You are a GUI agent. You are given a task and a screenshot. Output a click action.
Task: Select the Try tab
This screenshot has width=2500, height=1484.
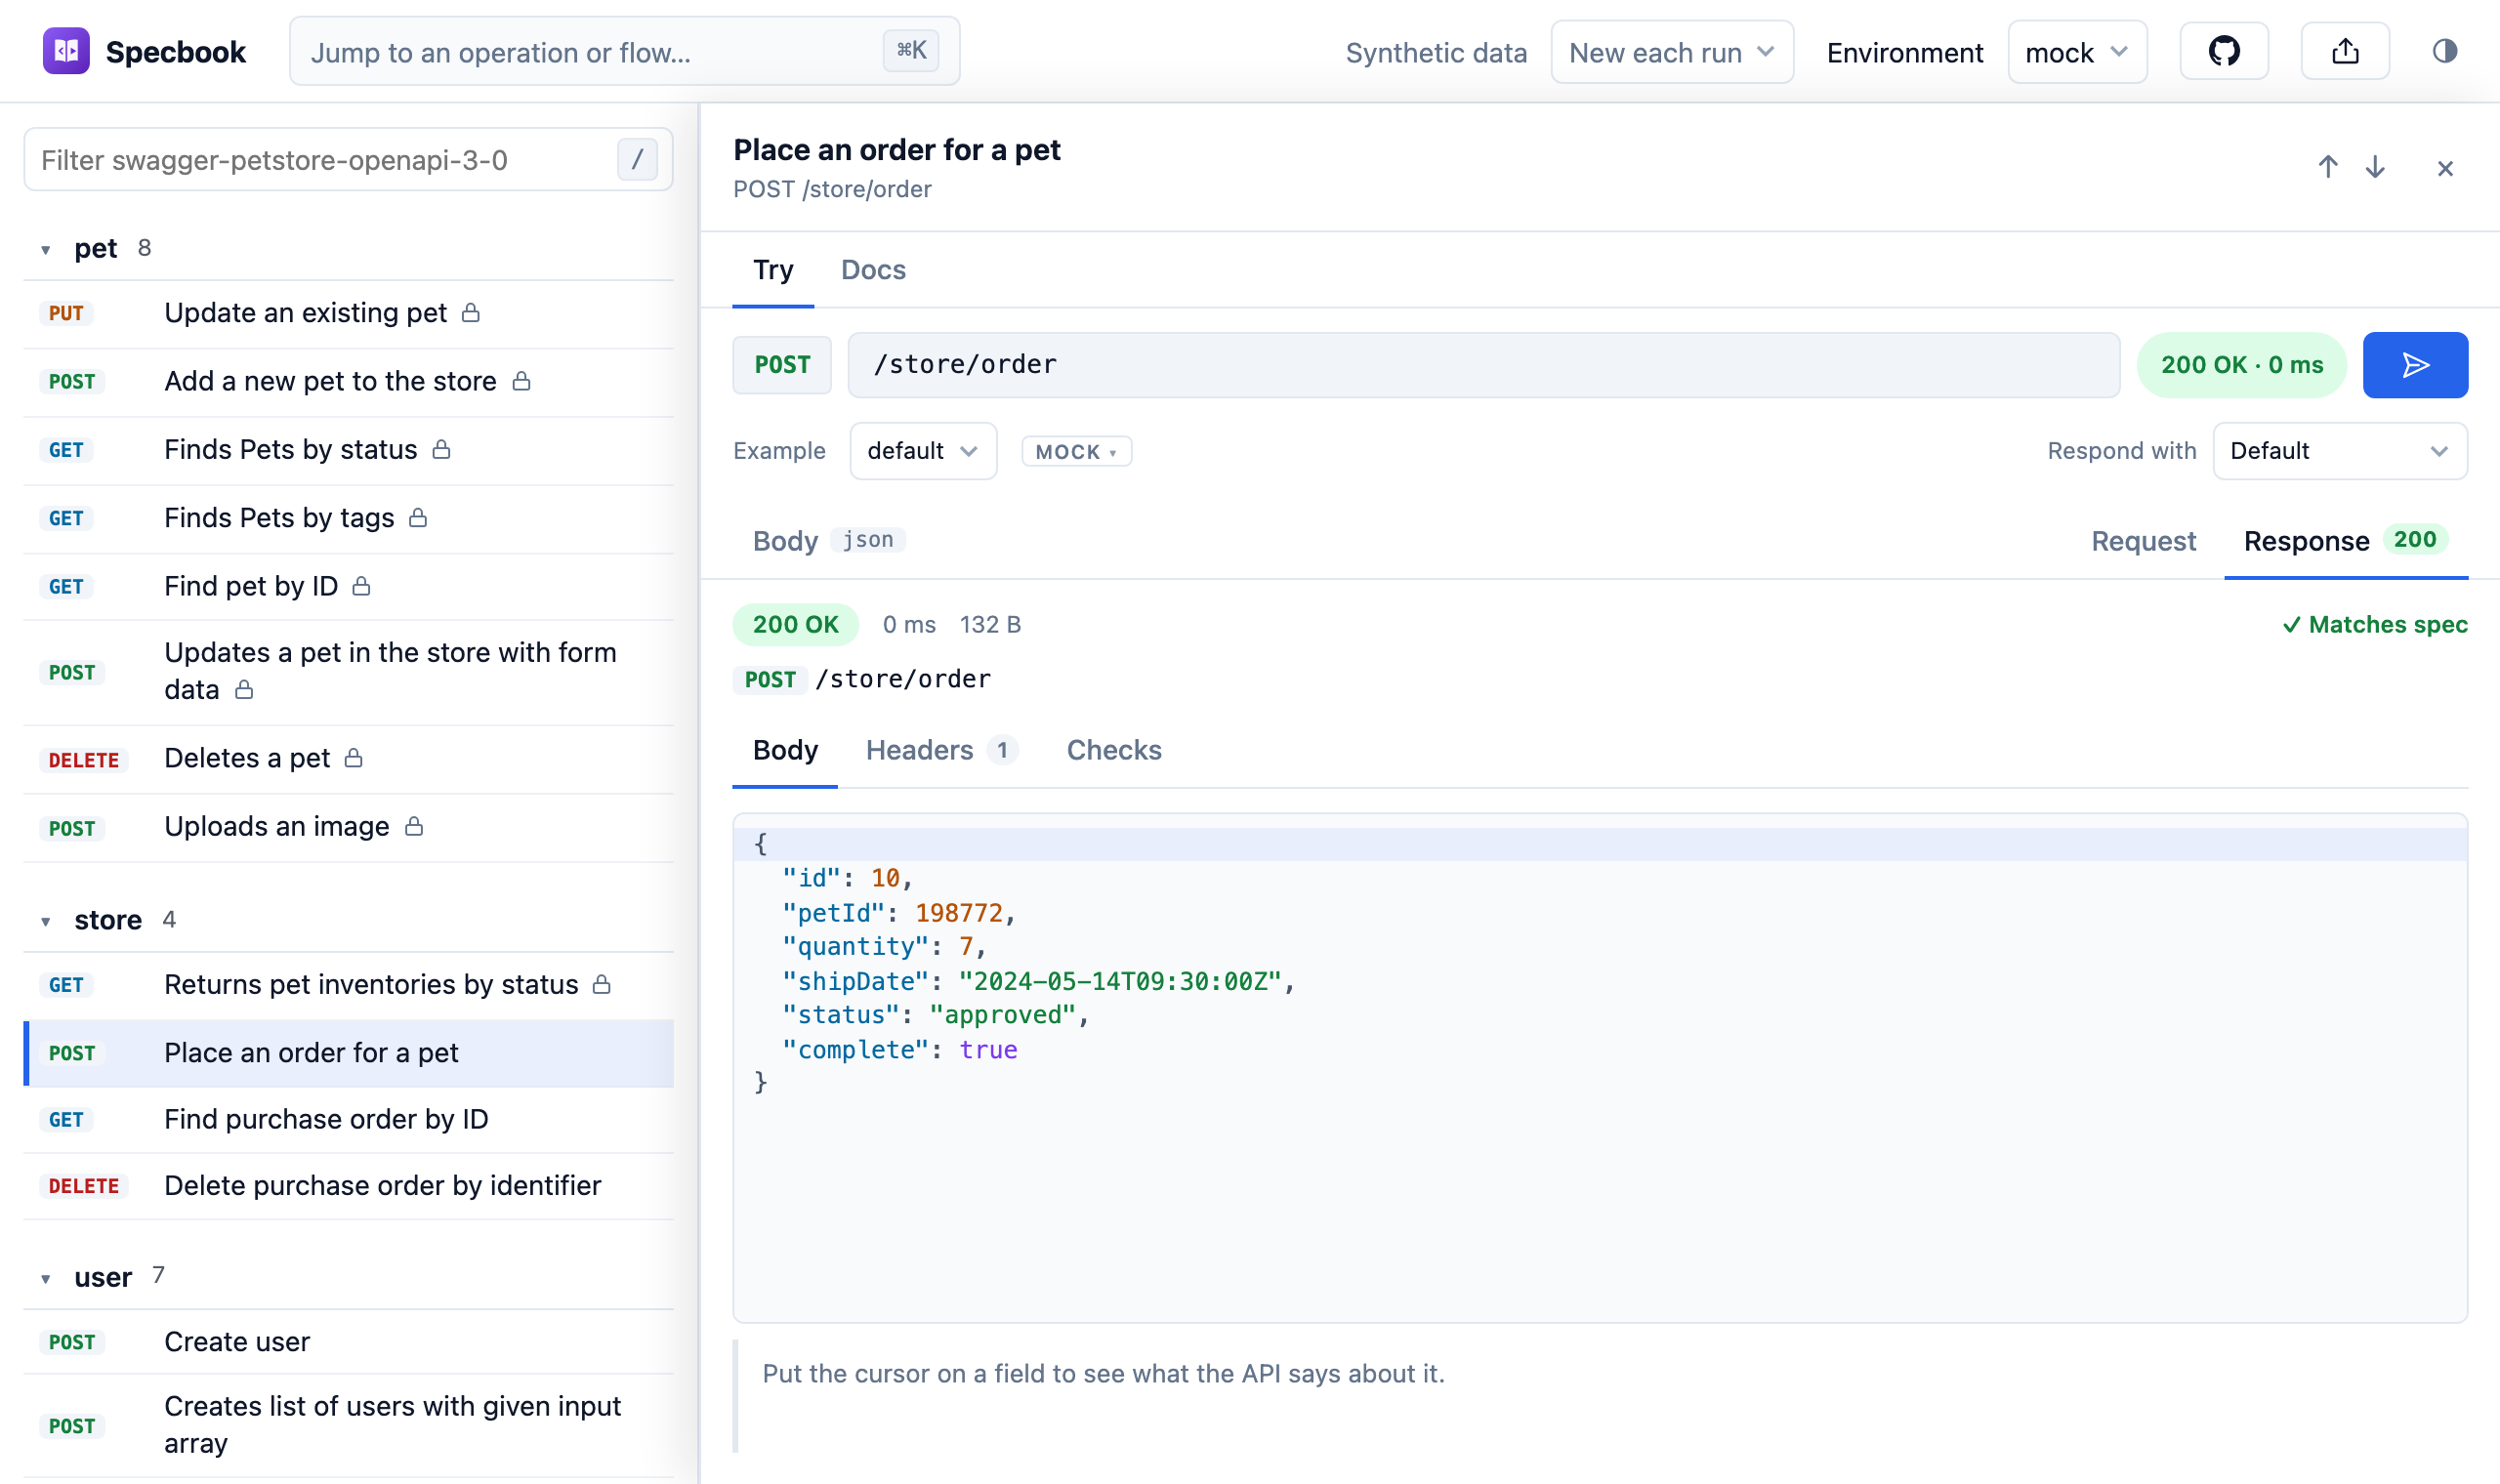click(x=773, y=270)
